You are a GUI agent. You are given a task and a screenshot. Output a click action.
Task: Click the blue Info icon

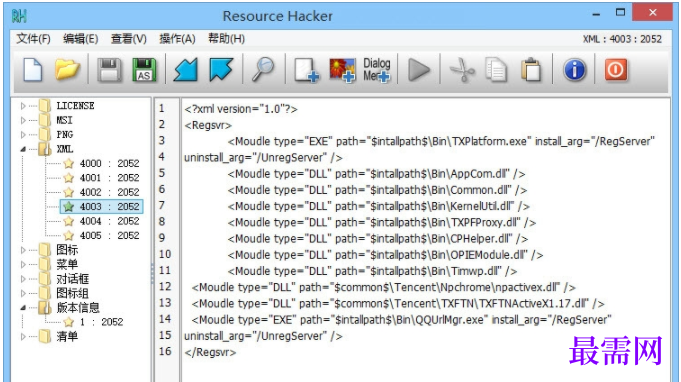click(575, 69)
